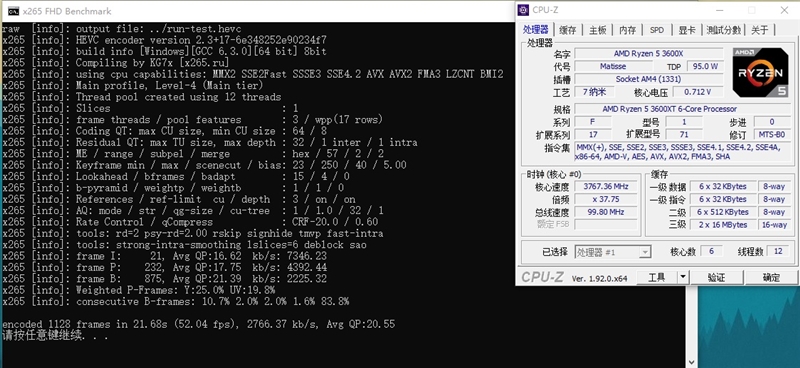
Task: Click the bus speed 99.80 MHz
Action: pyautogui.click(x=606, y=212)
